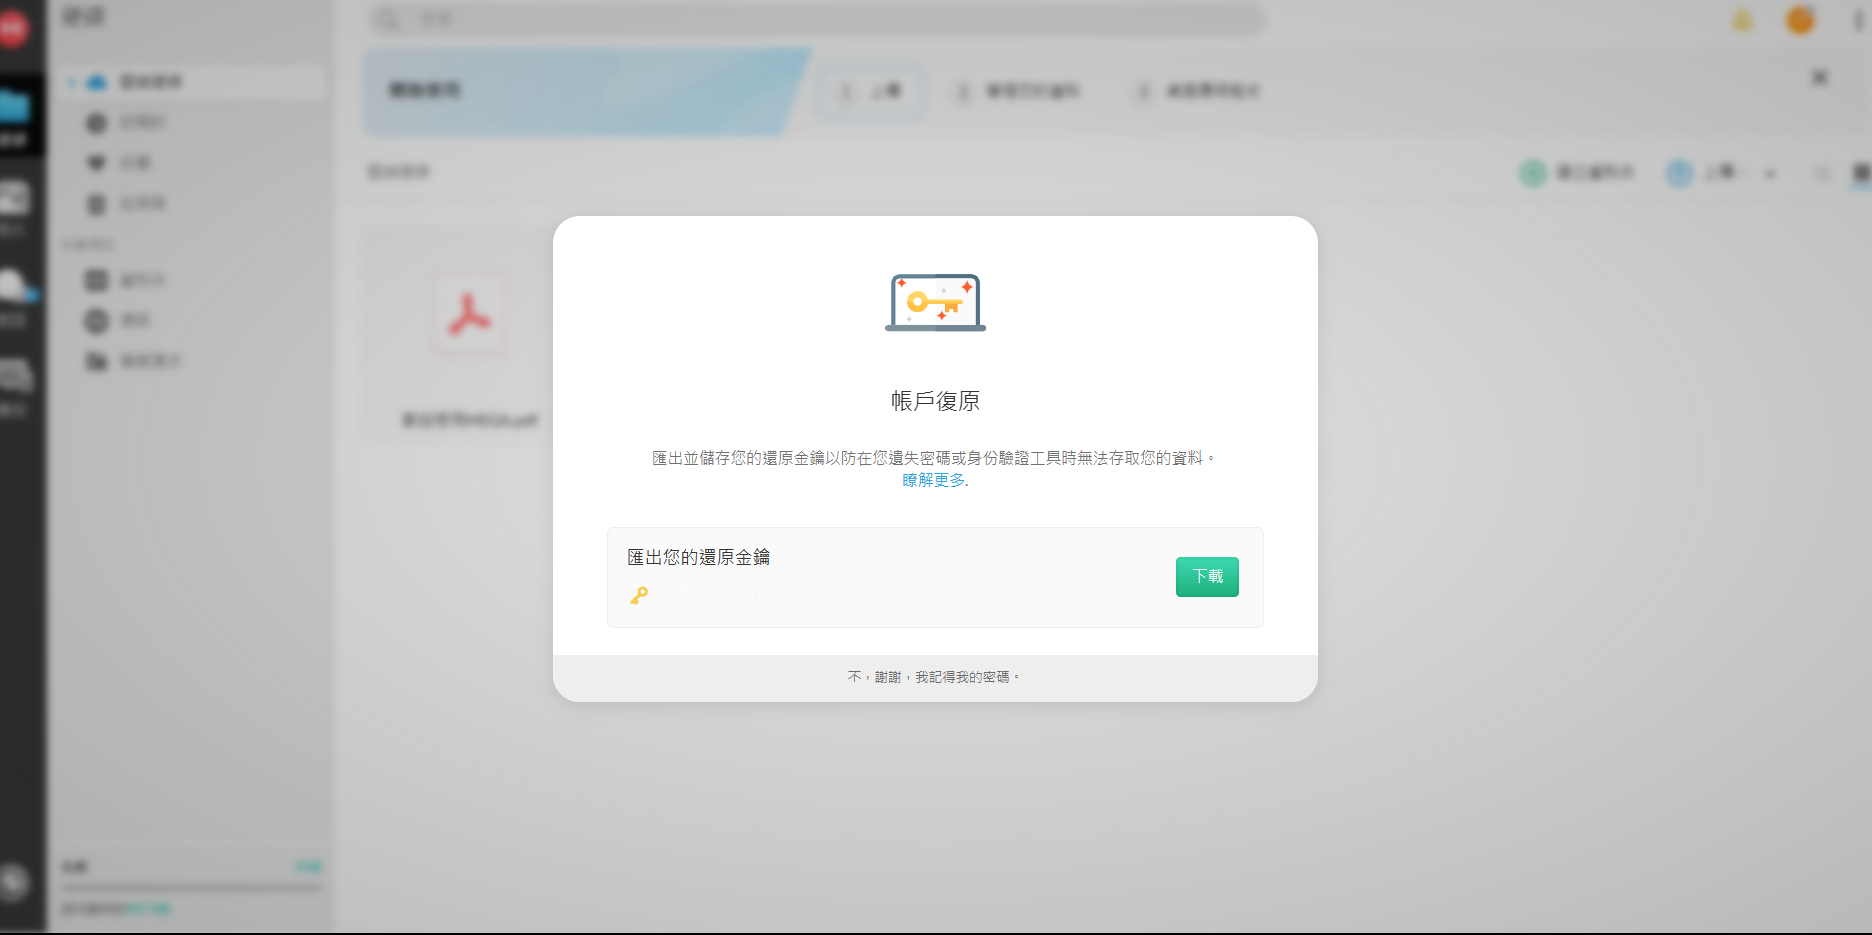Open the three-dot menu at top right

(x=1858, y=21)
